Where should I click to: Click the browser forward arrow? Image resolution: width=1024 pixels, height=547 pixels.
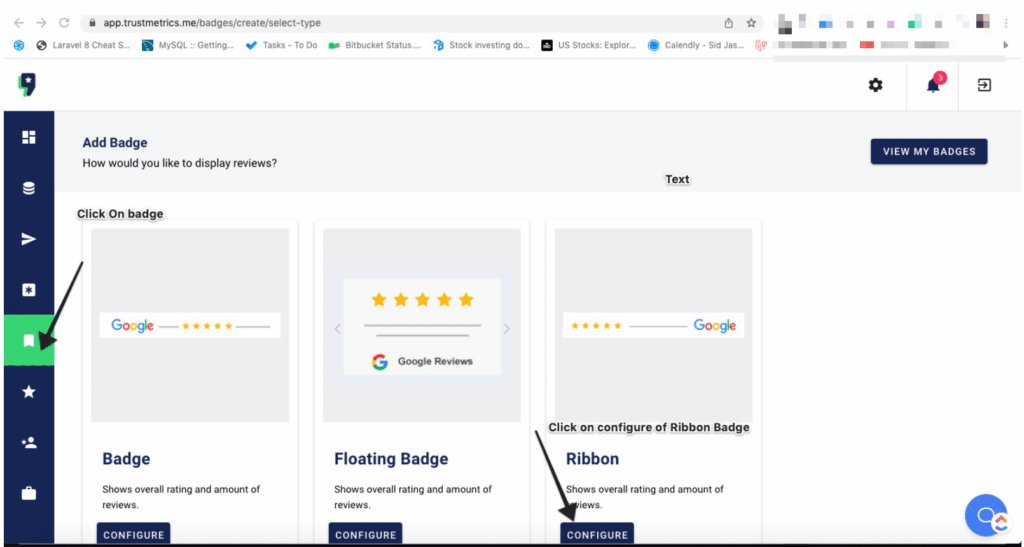point(42,23)
